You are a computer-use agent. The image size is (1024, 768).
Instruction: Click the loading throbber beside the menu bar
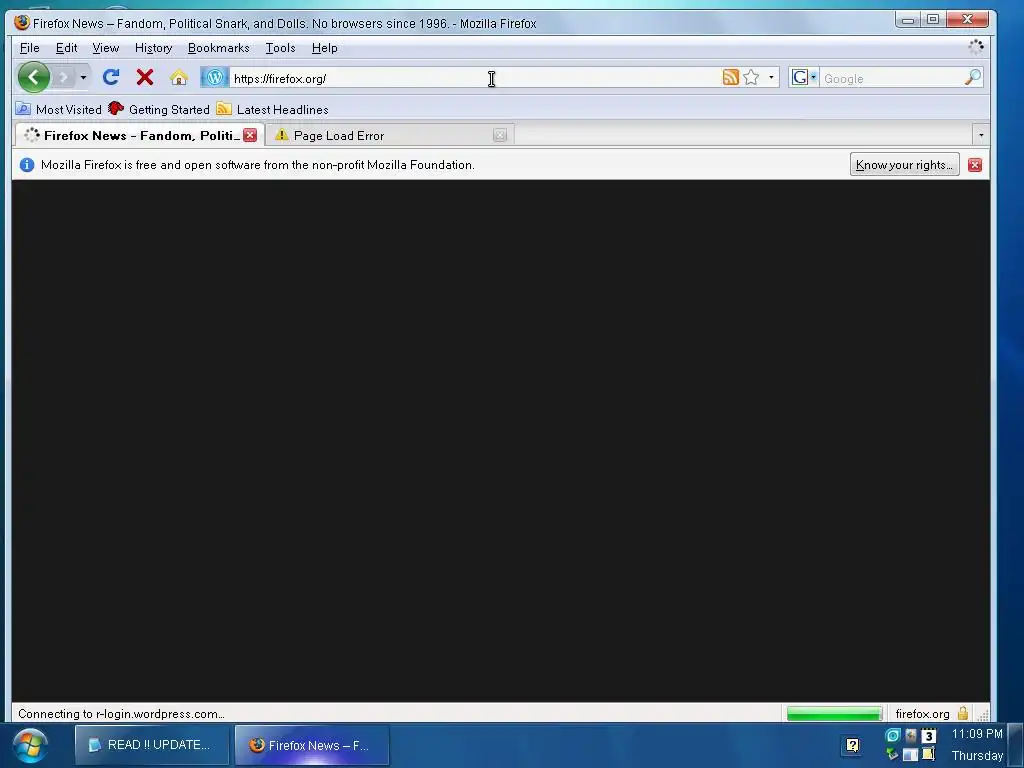[x=976, y=46]
